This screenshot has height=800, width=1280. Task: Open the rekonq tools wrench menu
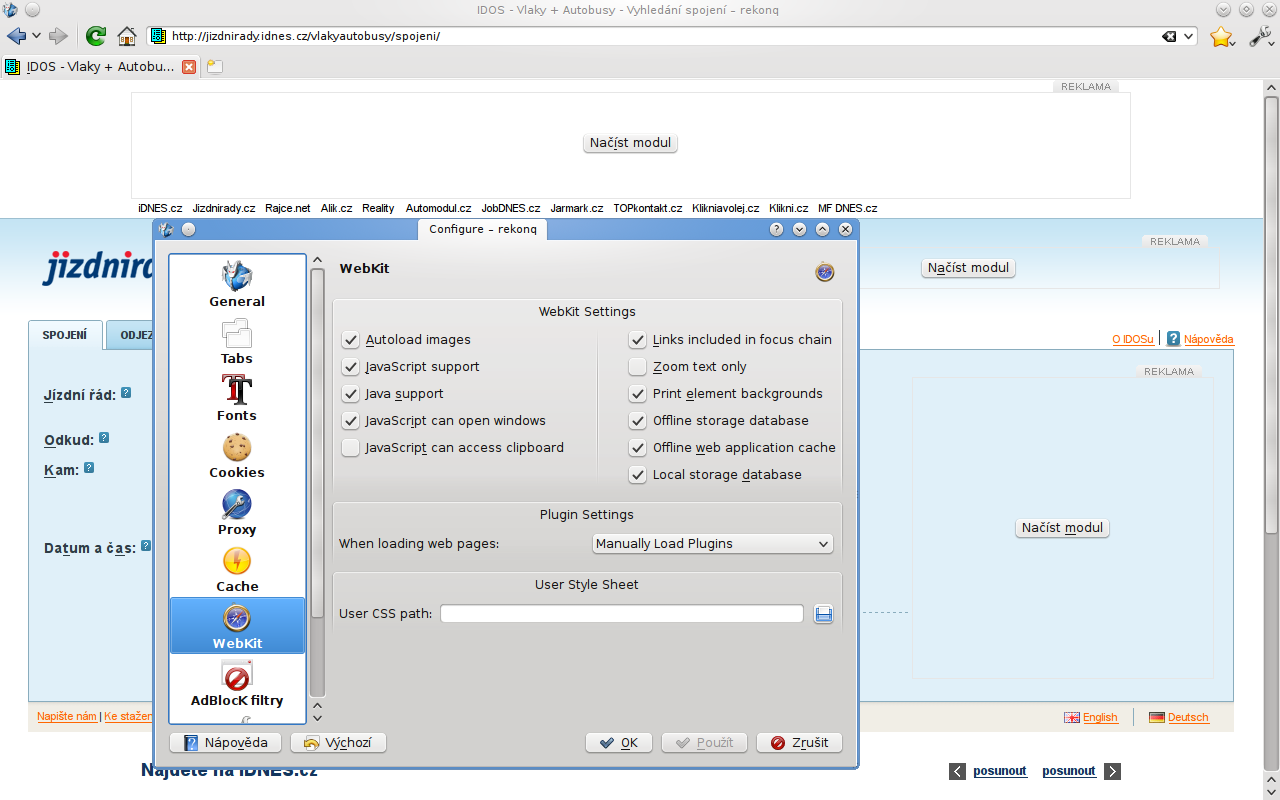1260,36
